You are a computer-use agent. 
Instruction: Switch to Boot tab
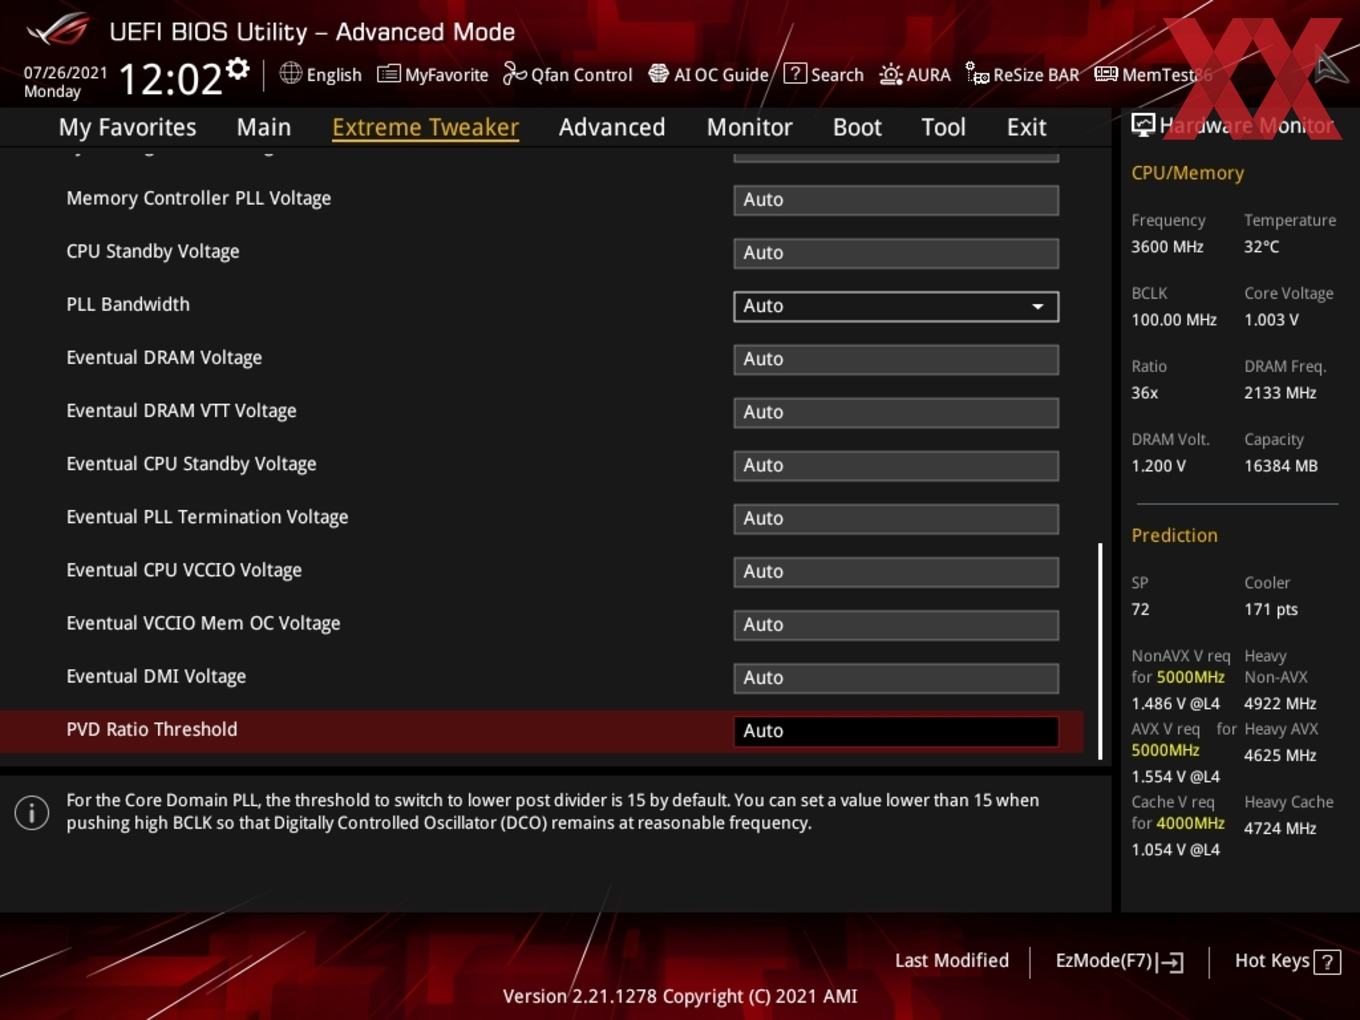click(x=857, y=127)
